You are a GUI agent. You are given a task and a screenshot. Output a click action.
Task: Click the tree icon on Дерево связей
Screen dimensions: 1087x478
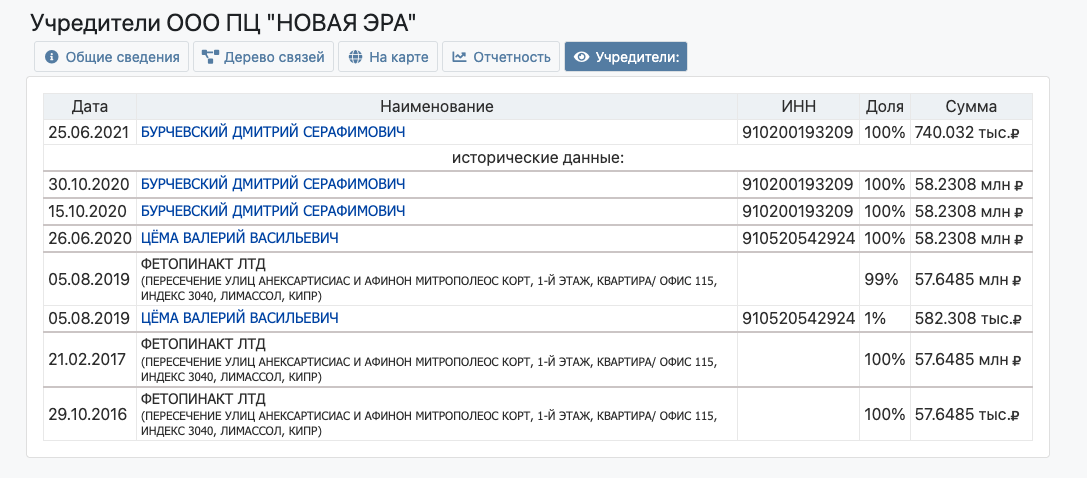coord(210,57)
